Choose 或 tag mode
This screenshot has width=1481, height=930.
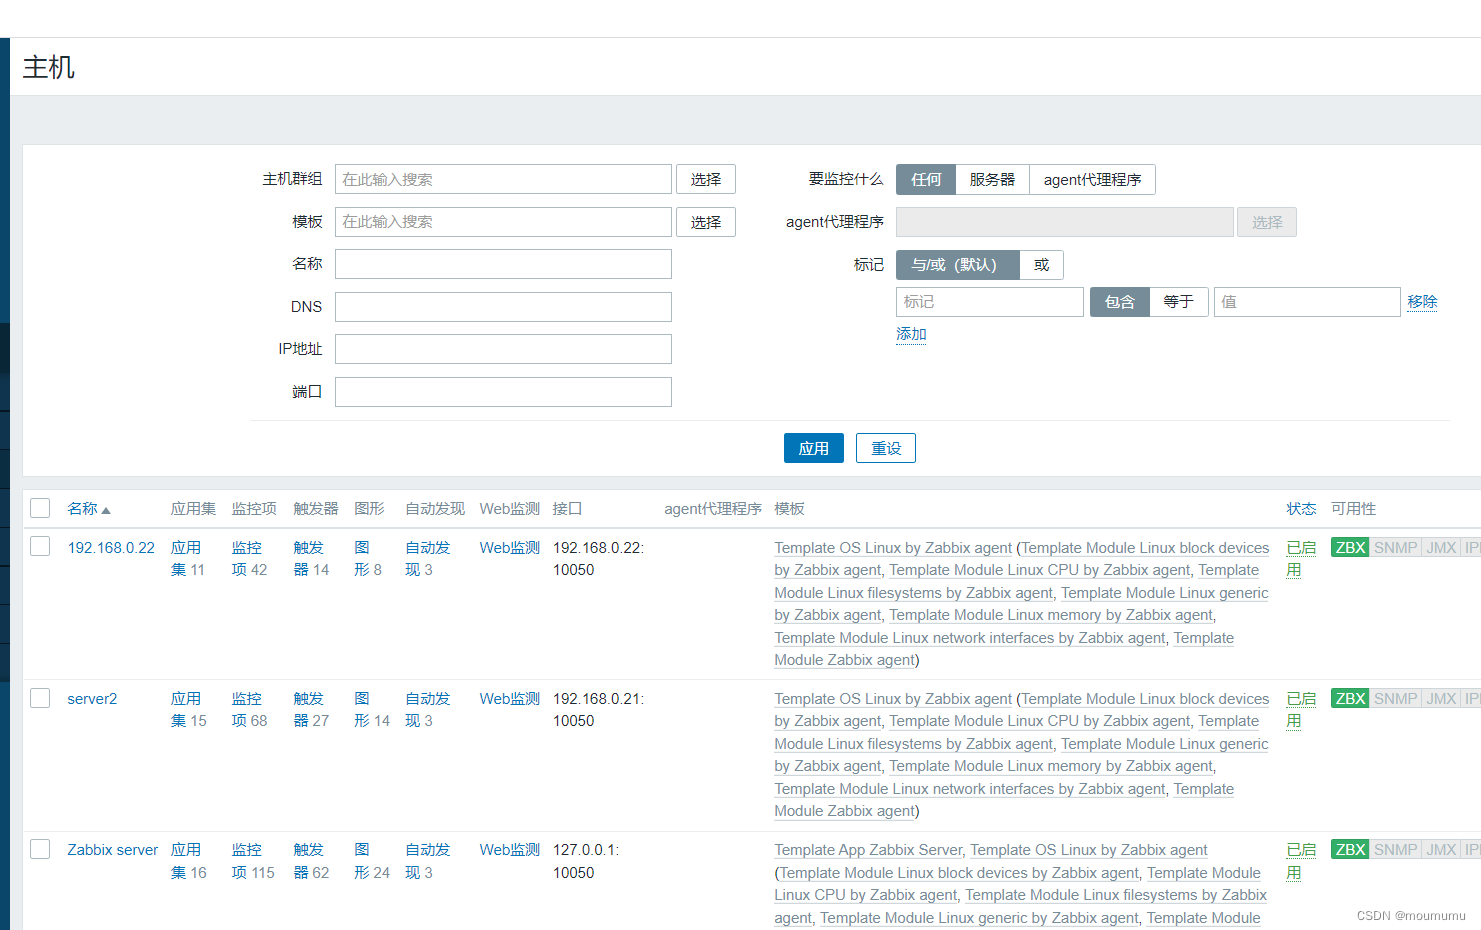pos(1041,264)
